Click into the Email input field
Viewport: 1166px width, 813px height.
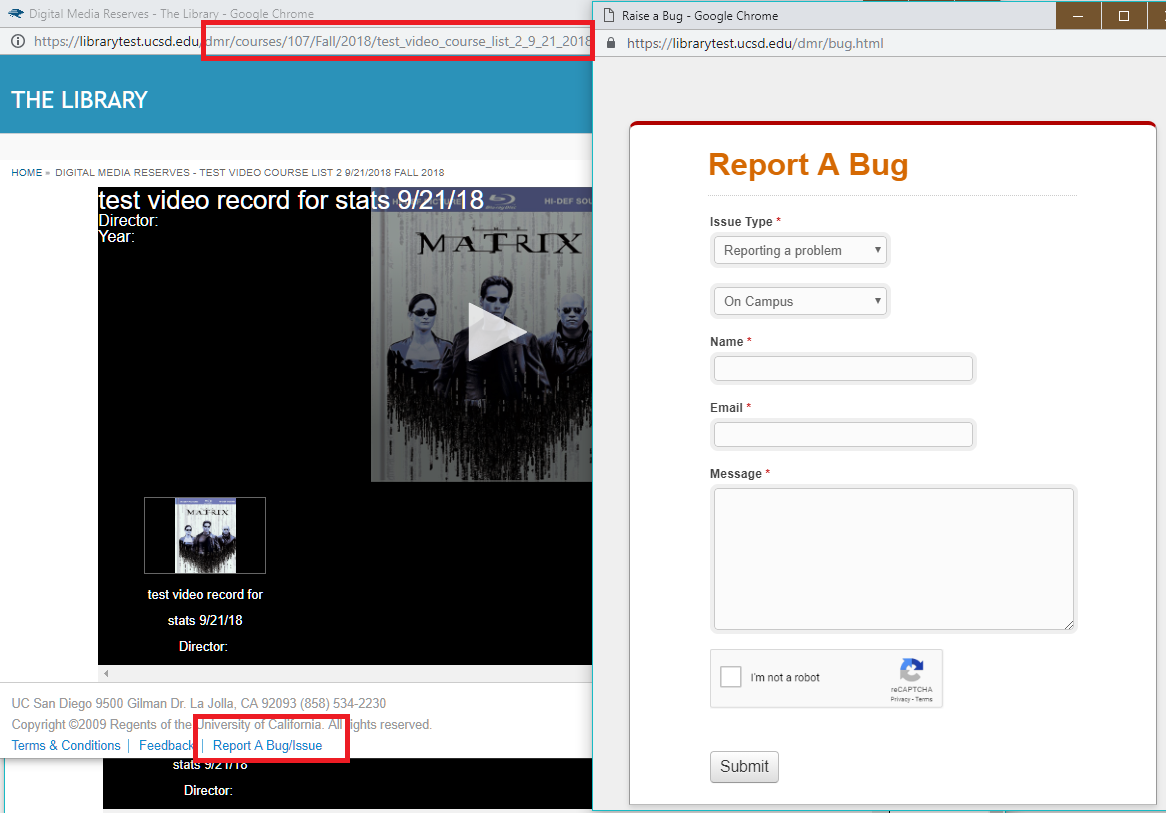(842, 434)
